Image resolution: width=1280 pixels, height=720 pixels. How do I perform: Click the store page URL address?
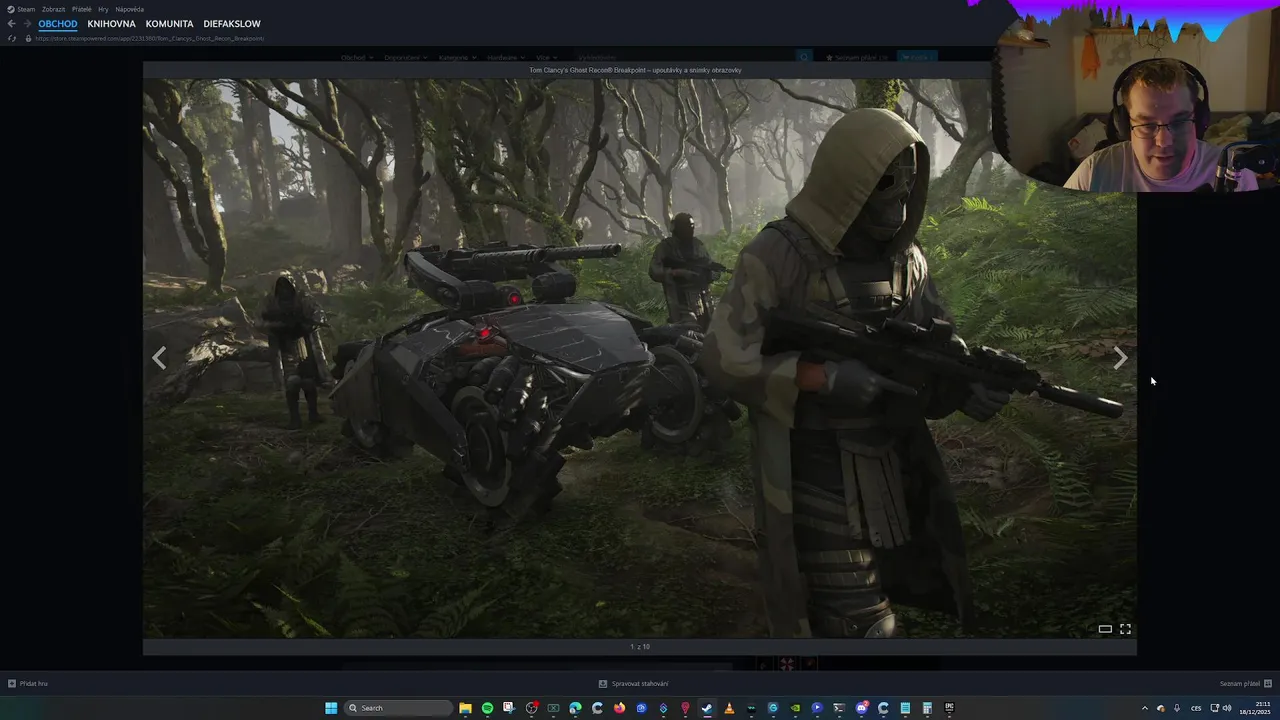(x=150, y=38)
